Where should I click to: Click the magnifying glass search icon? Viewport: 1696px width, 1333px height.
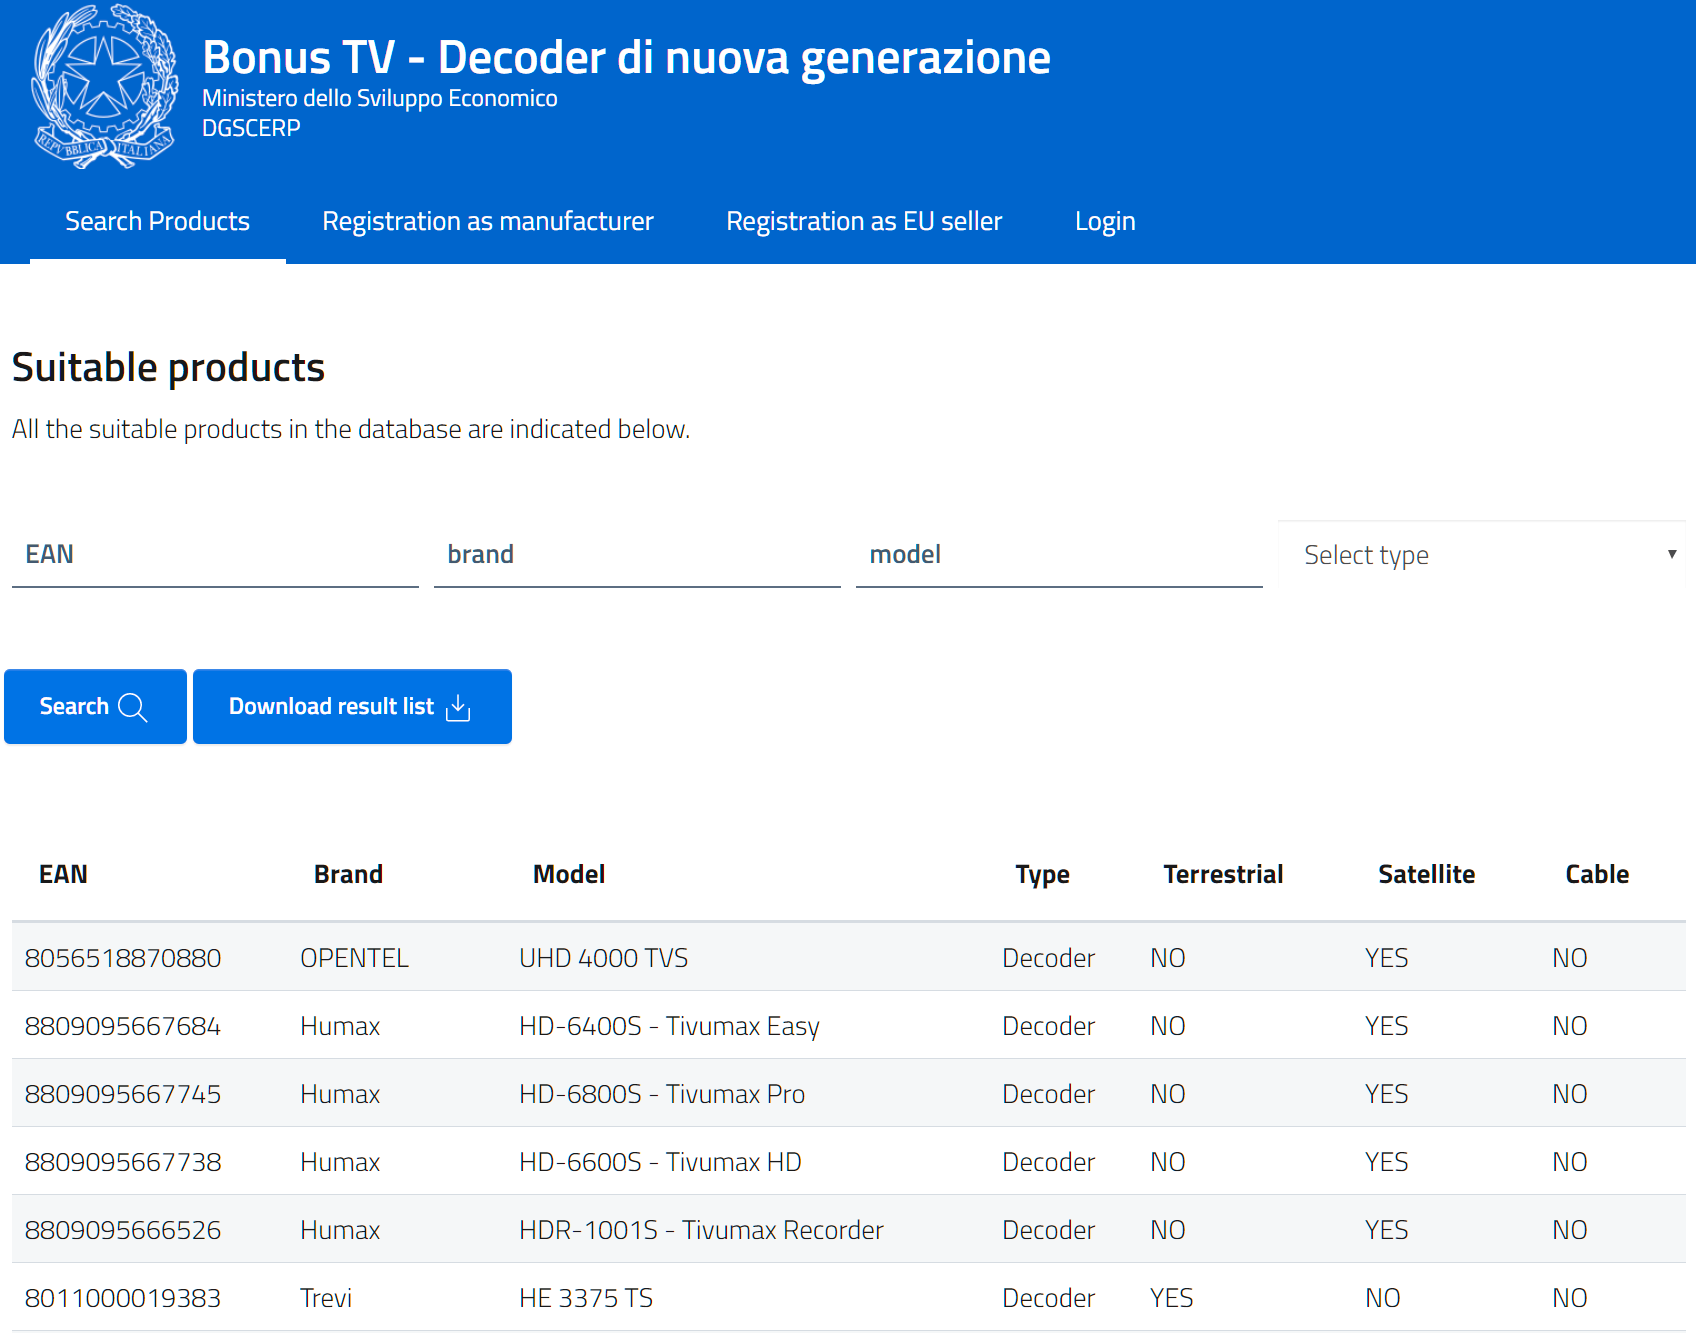pyautogui.click(x=132, y=707)
